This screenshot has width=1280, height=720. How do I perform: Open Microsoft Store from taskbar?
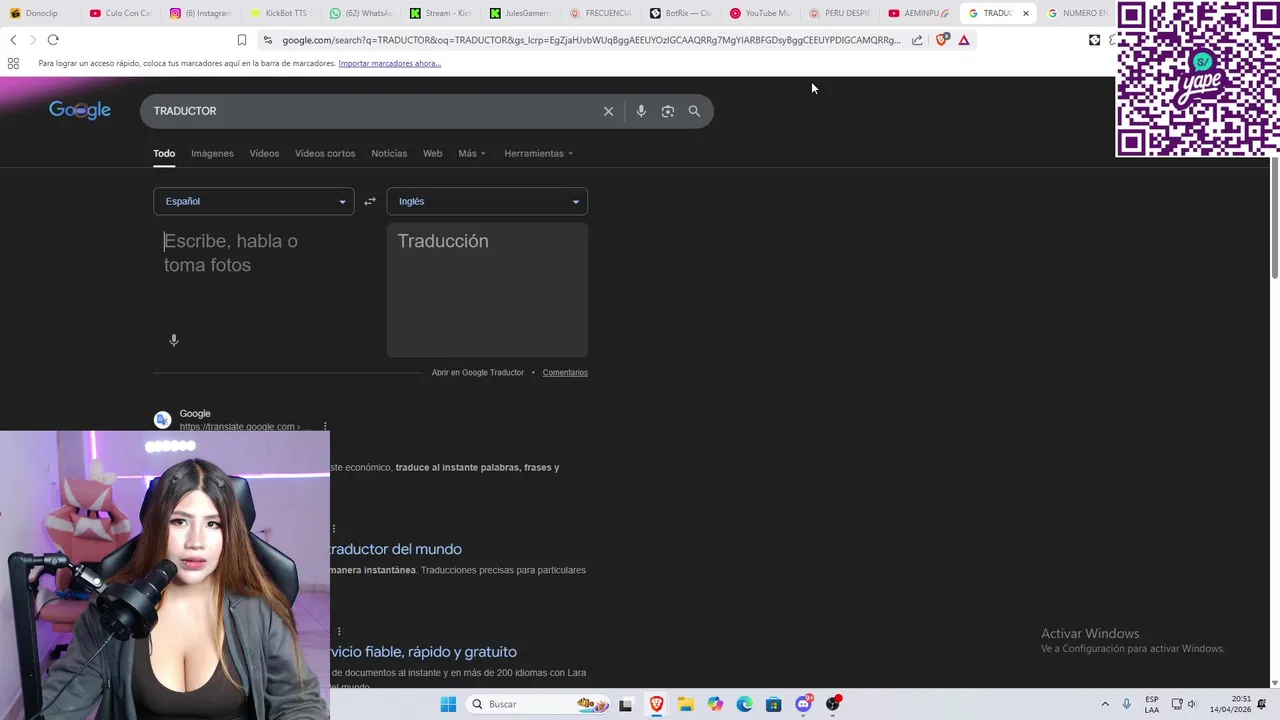click(x=773, y=704)
